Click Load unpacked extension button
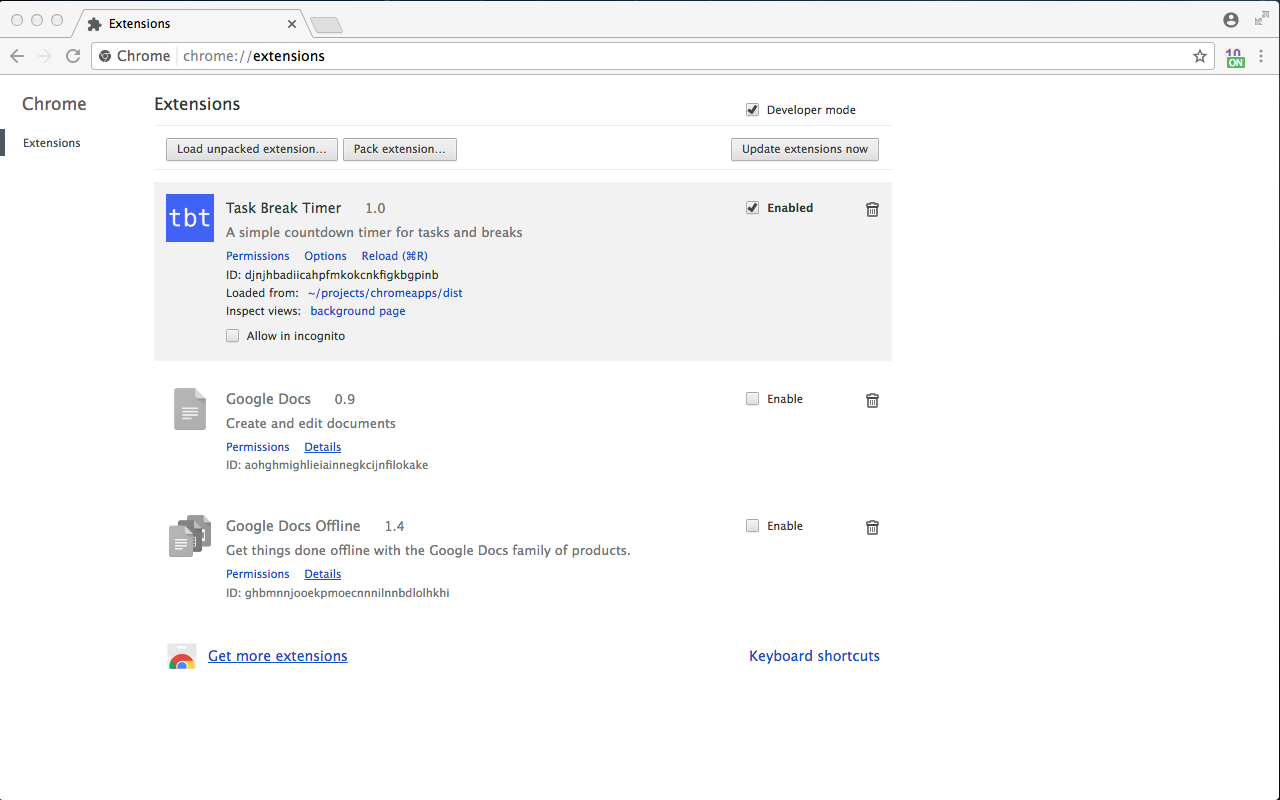 point(252,149)
